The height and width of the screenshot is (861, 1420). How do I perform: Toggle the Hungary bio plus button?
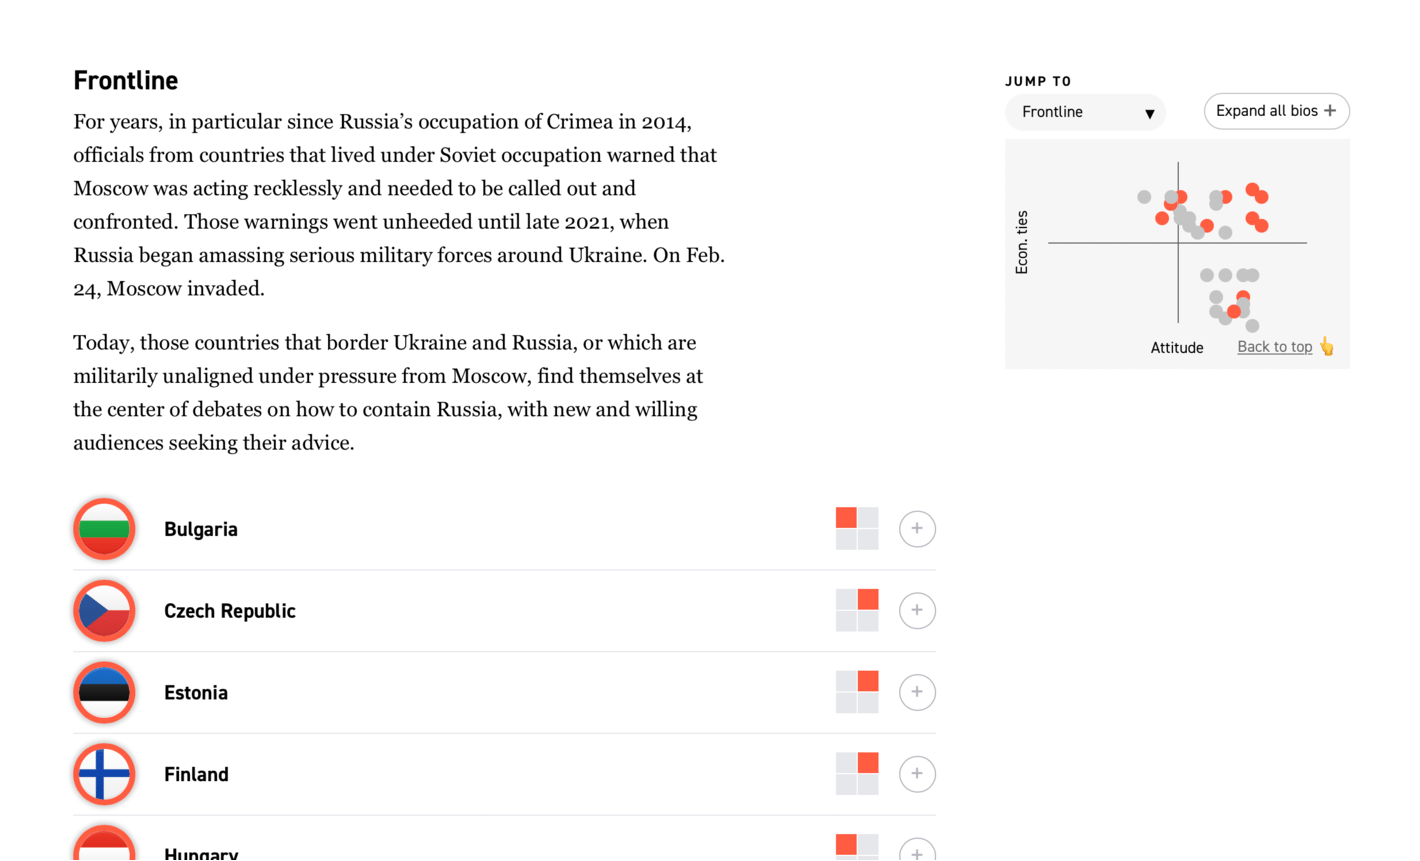click(x=917, y=849)
